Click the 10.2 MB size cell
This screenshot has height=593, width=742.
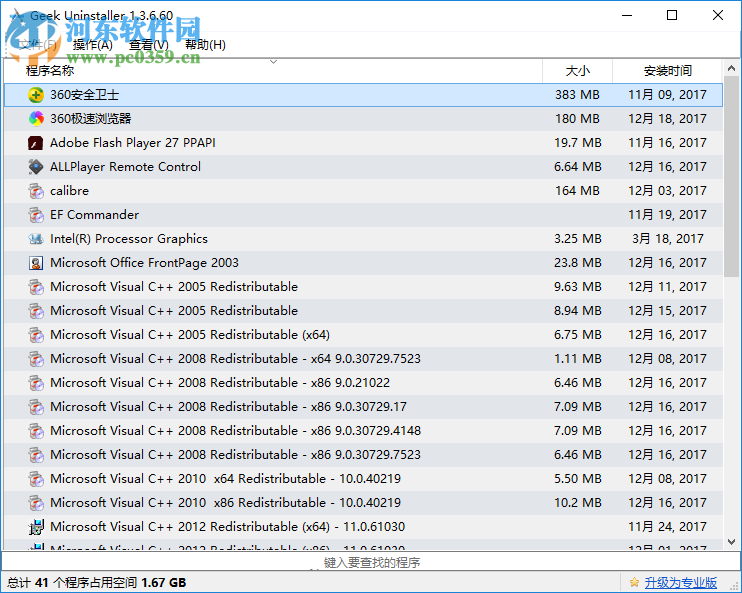[x=578, y=503]
